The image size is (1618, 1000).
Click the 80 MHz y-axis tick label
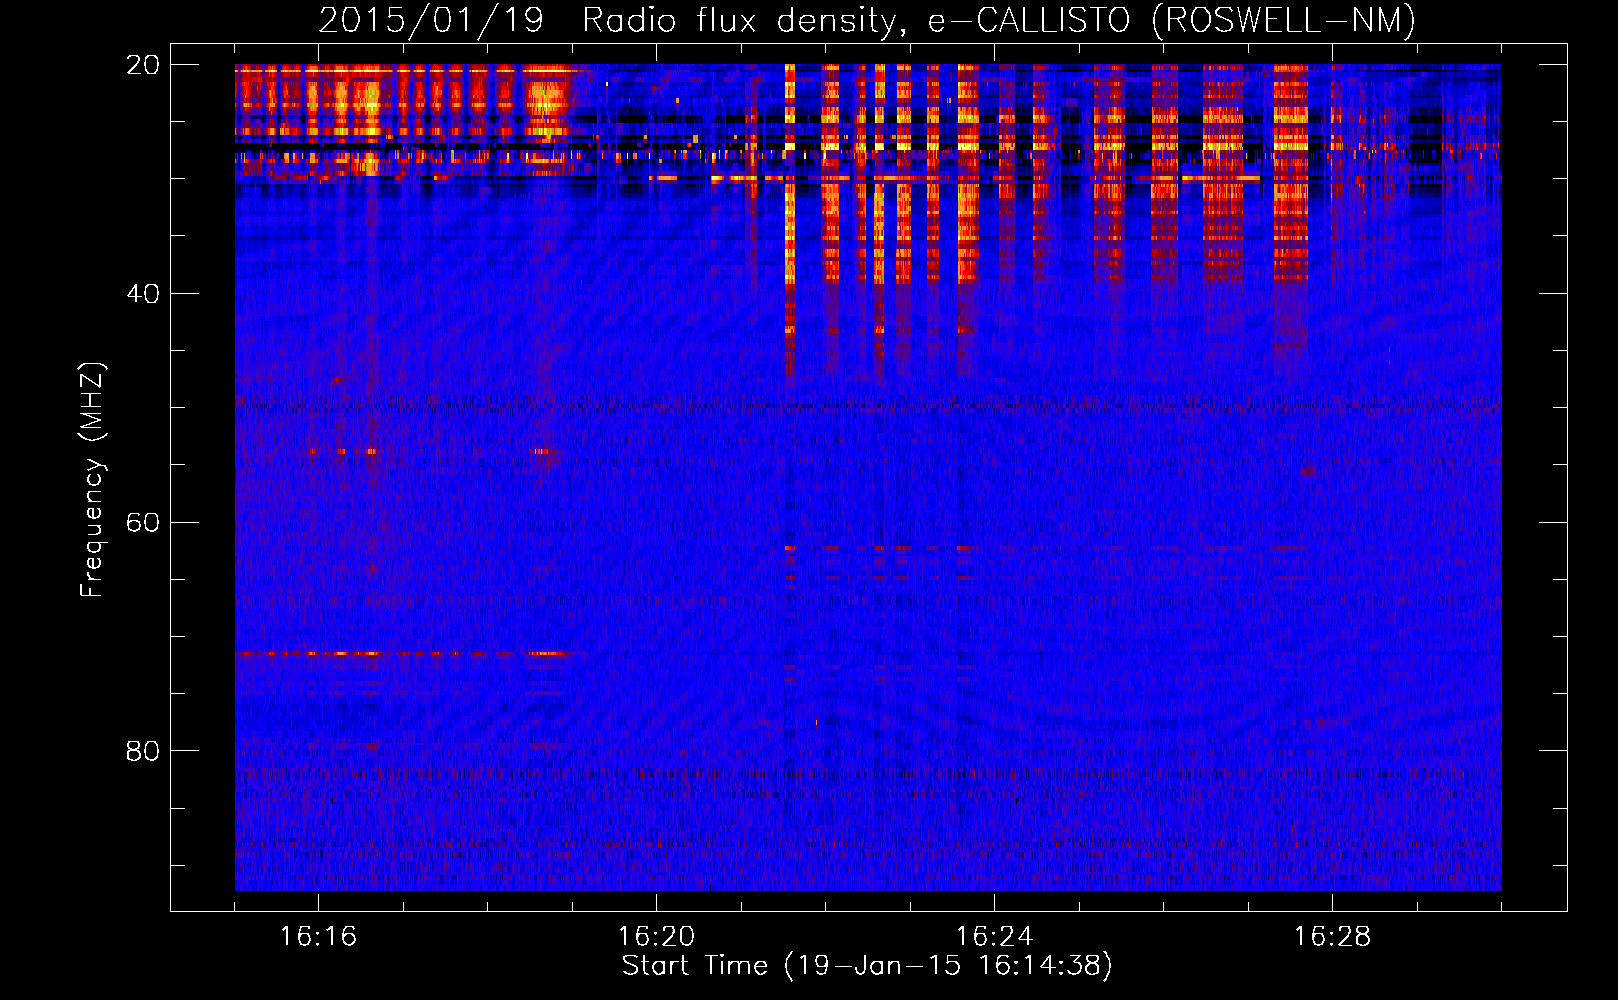pyautogui.click(x=143, y=751)
